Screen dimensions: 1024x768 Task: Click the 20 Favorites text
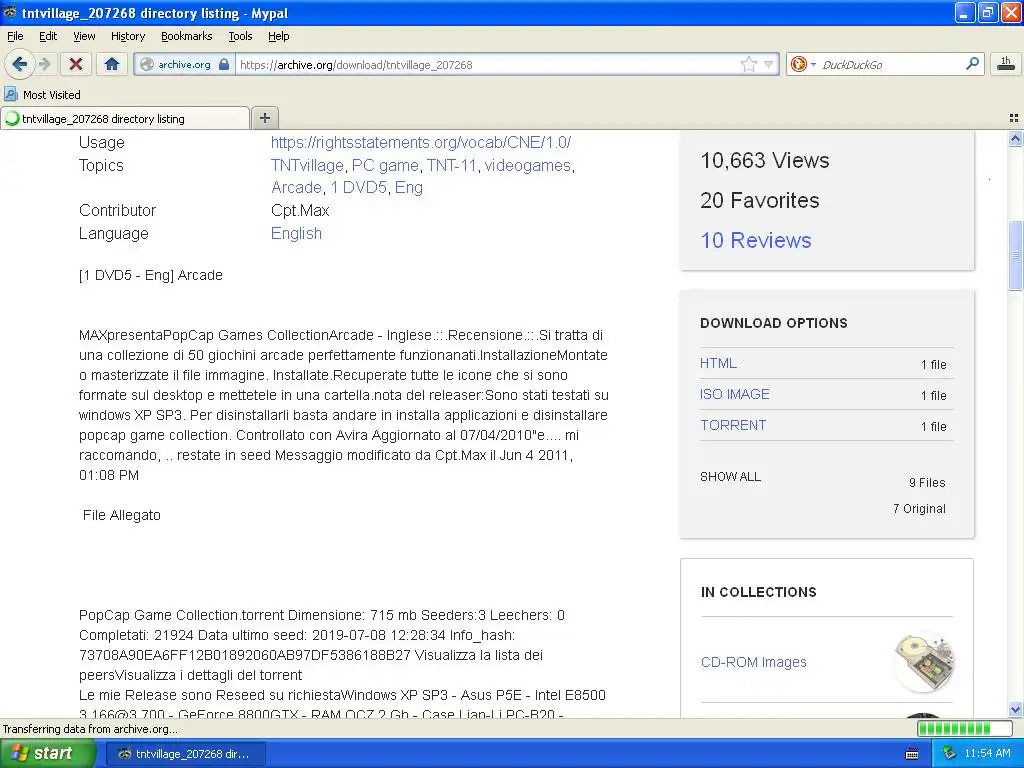pyautogui.click(x=760, y=200)
